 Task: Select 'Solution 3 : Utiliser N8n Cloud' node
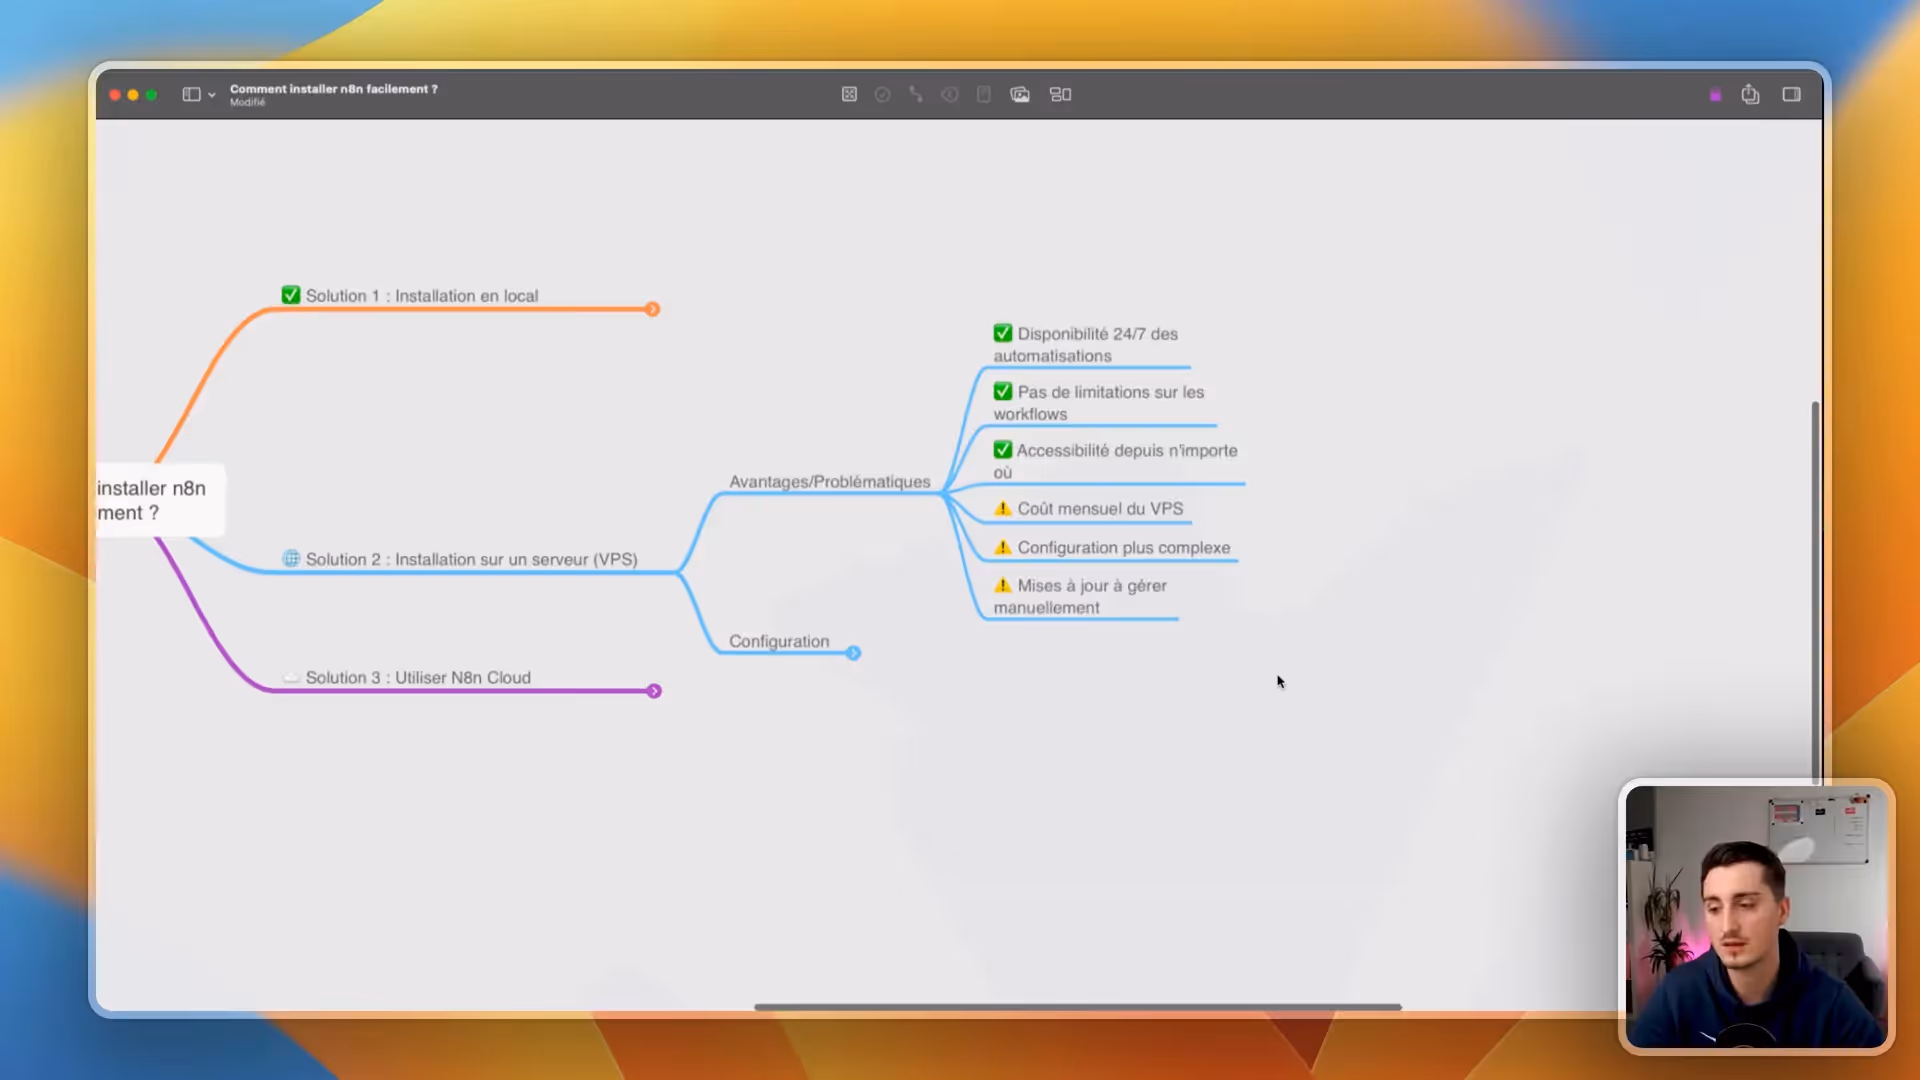coord(406,677)
